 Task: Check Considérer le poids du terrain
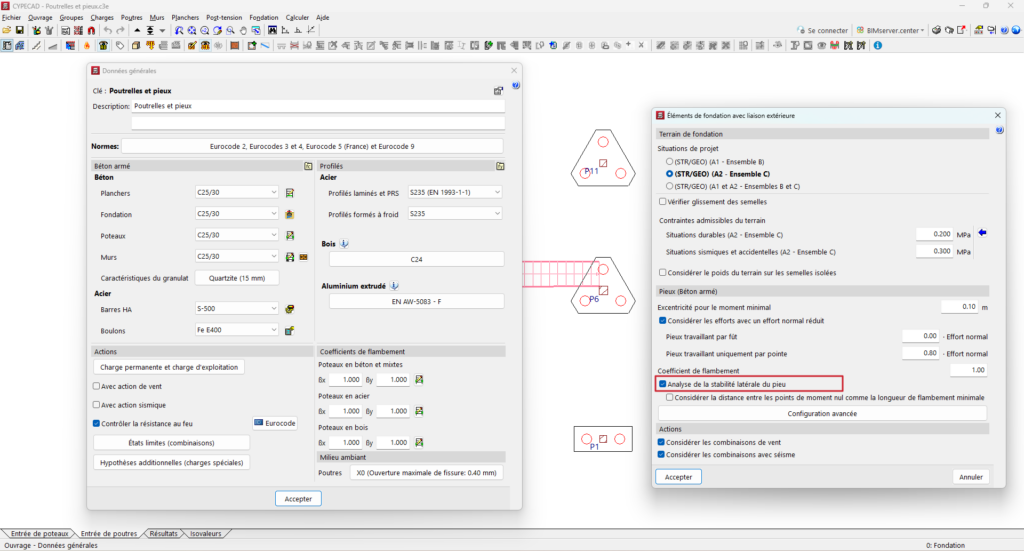[663, 272]
